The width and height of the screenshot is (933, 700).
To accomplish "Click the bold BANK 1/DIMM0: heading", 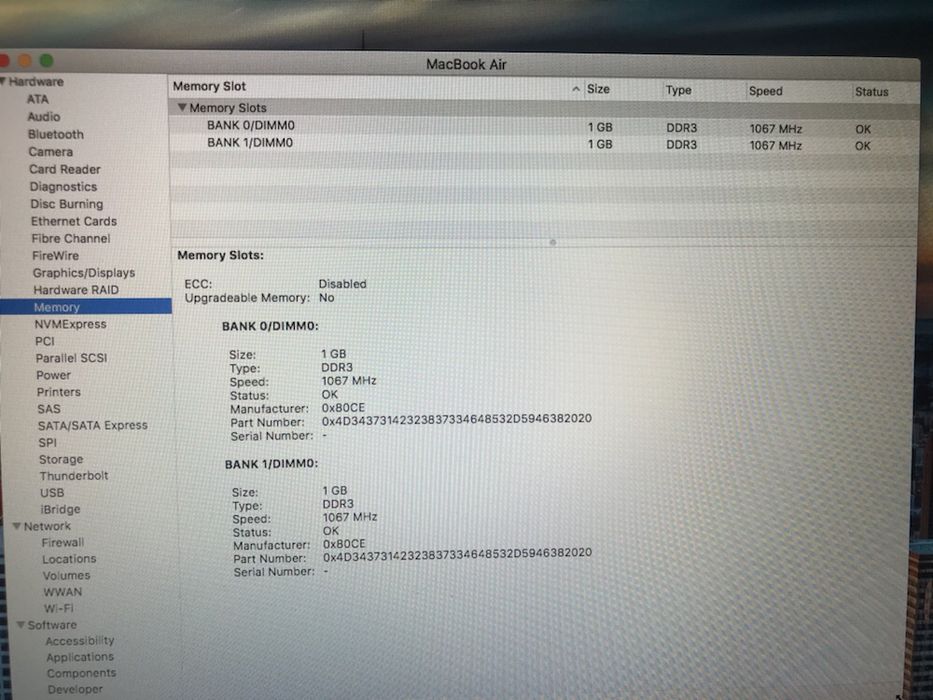I will (x=271, y=464).
